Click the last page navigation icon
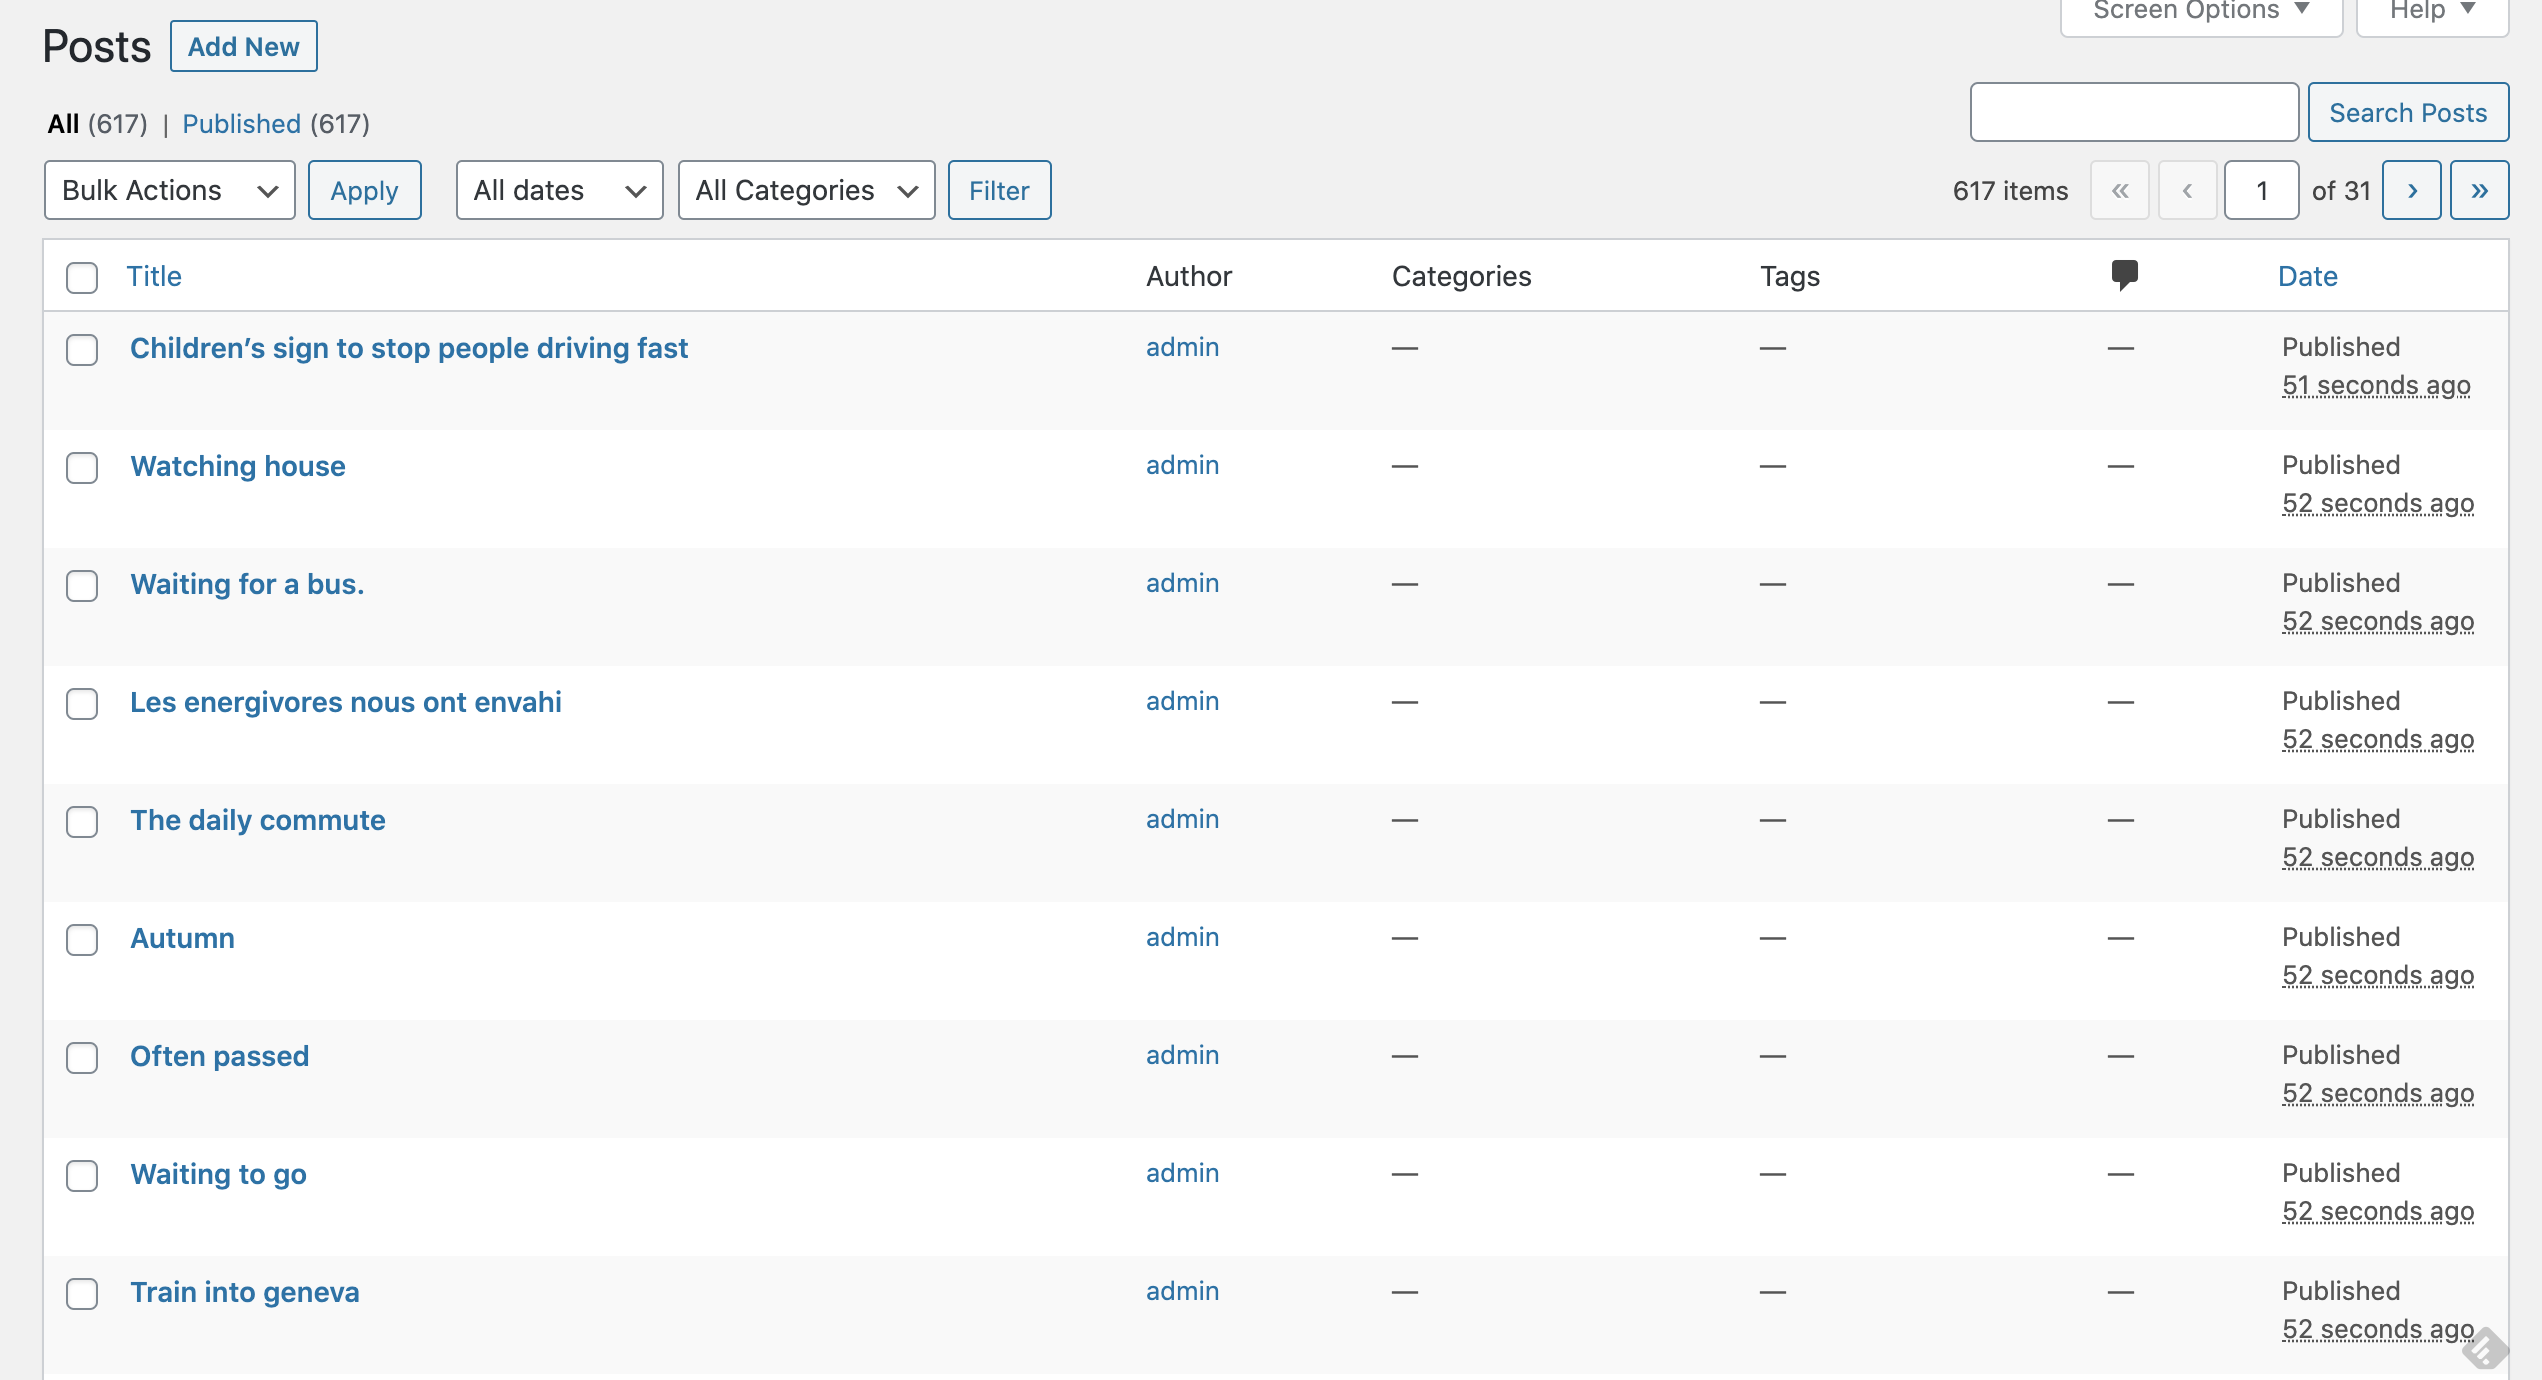The image size is (2542, 1380). click(x=2483, y=190)
